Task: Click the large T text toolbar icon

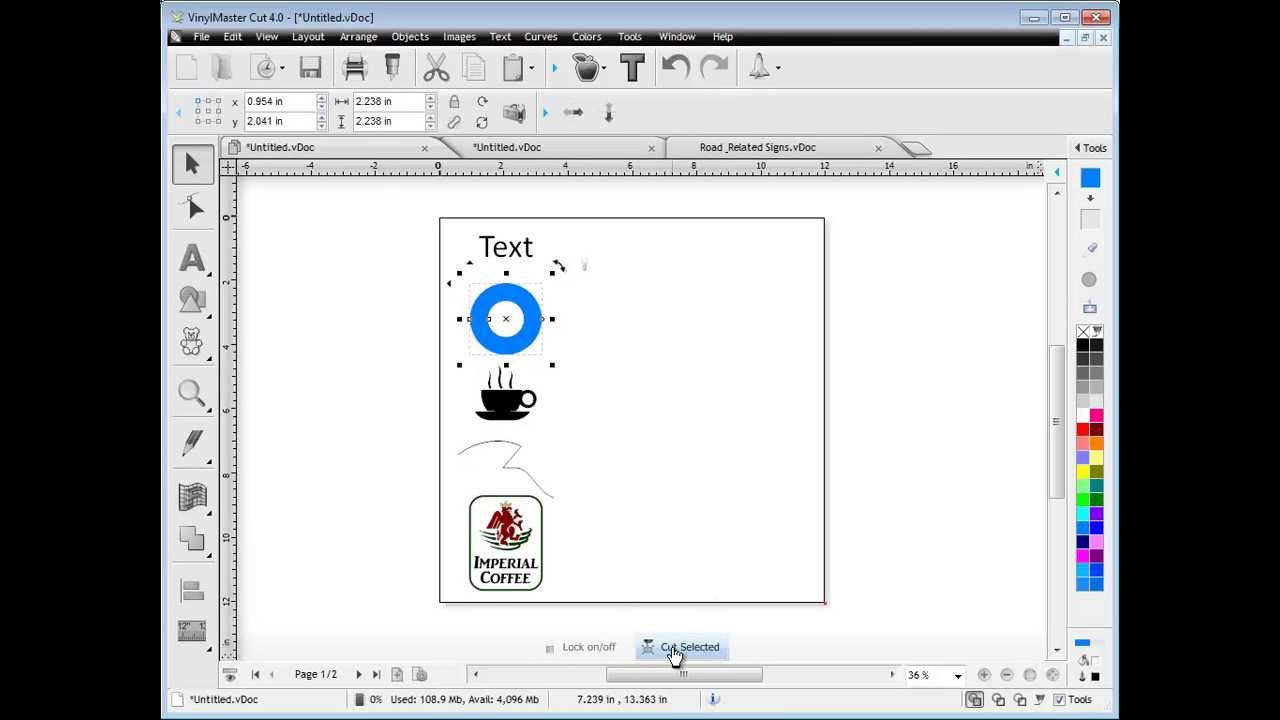Action: (632, 68)
